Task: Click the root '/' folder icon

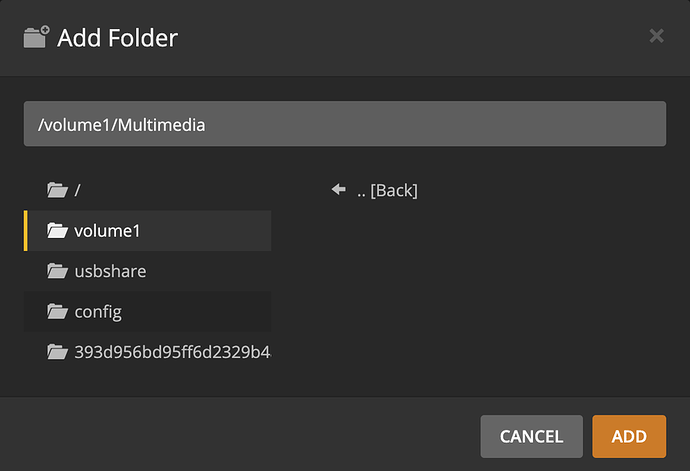Action: pyautogui.click(x=57, y=190)
